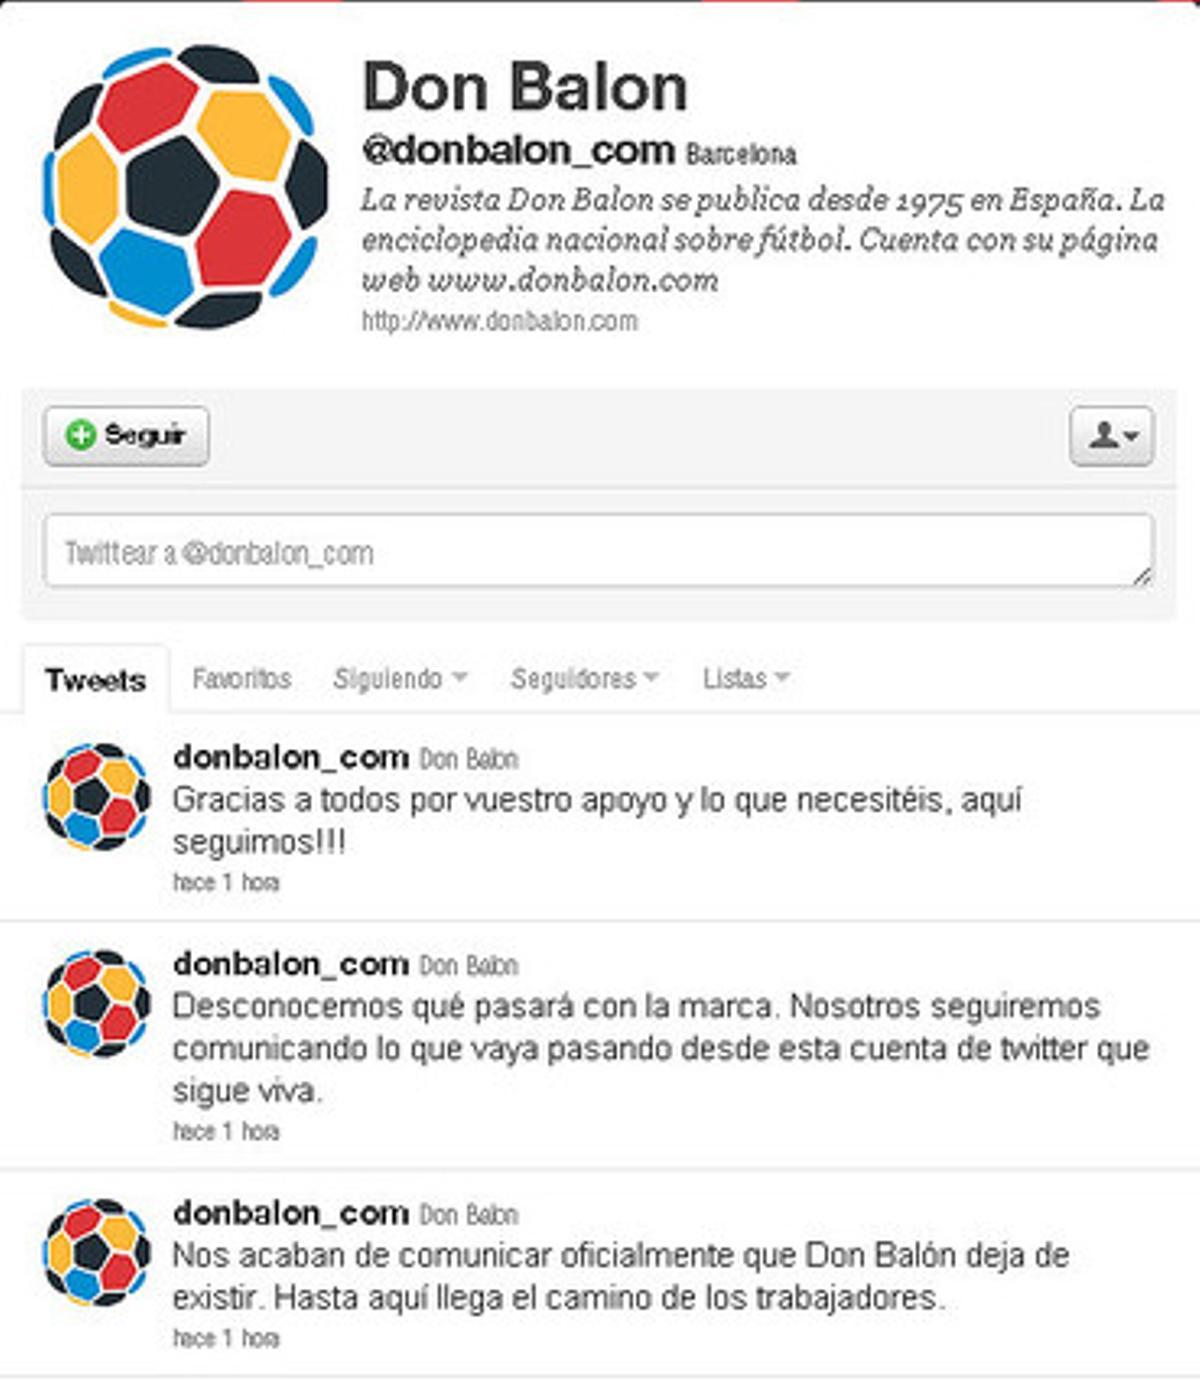This screenshot has width=1200, height=1385.
Task: Open the donbalon_com username on the third tweet
Action: (291, 1212)
